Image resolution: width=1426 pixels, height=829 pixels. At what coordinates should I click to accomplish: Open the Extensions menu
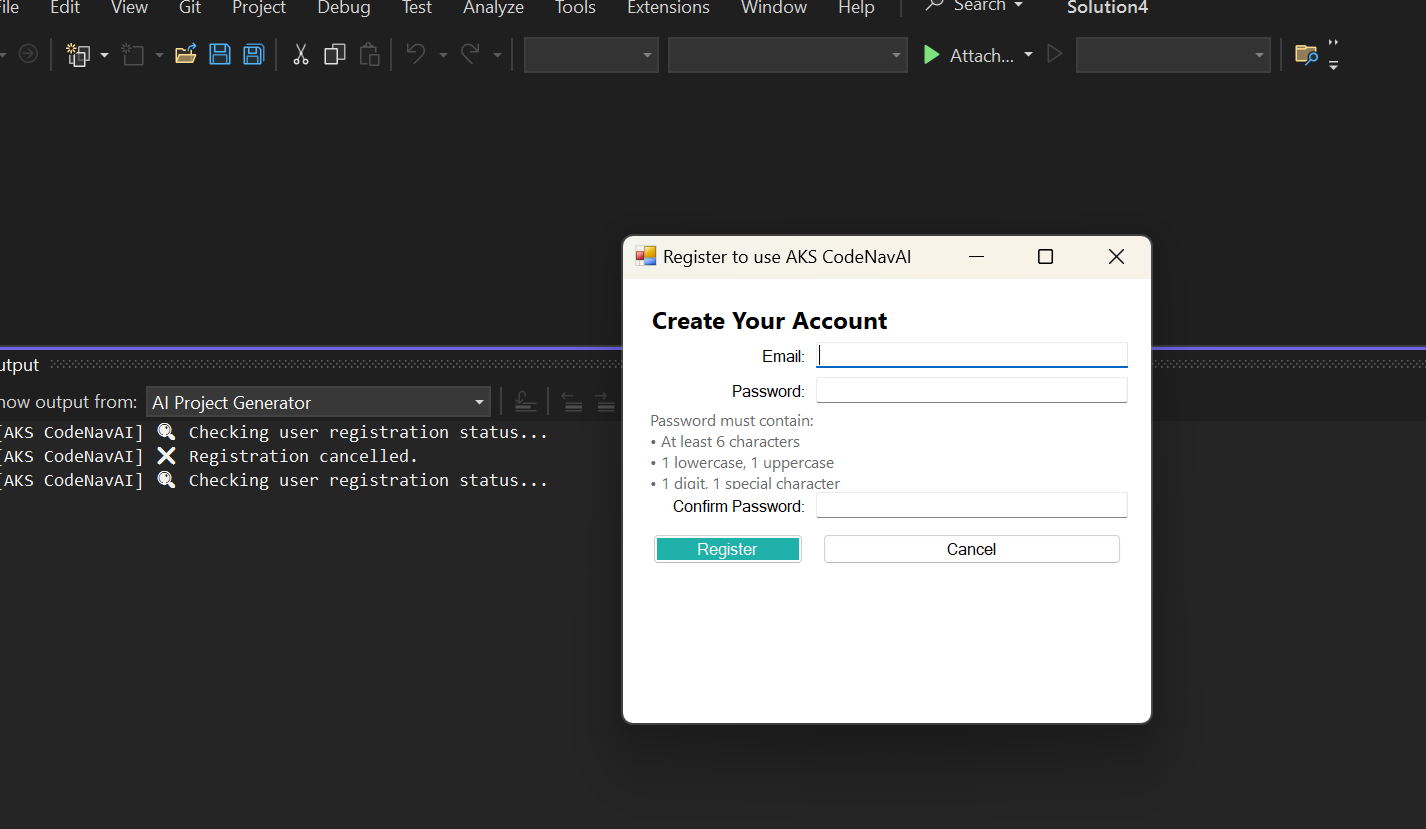click(x=667, y=8)
